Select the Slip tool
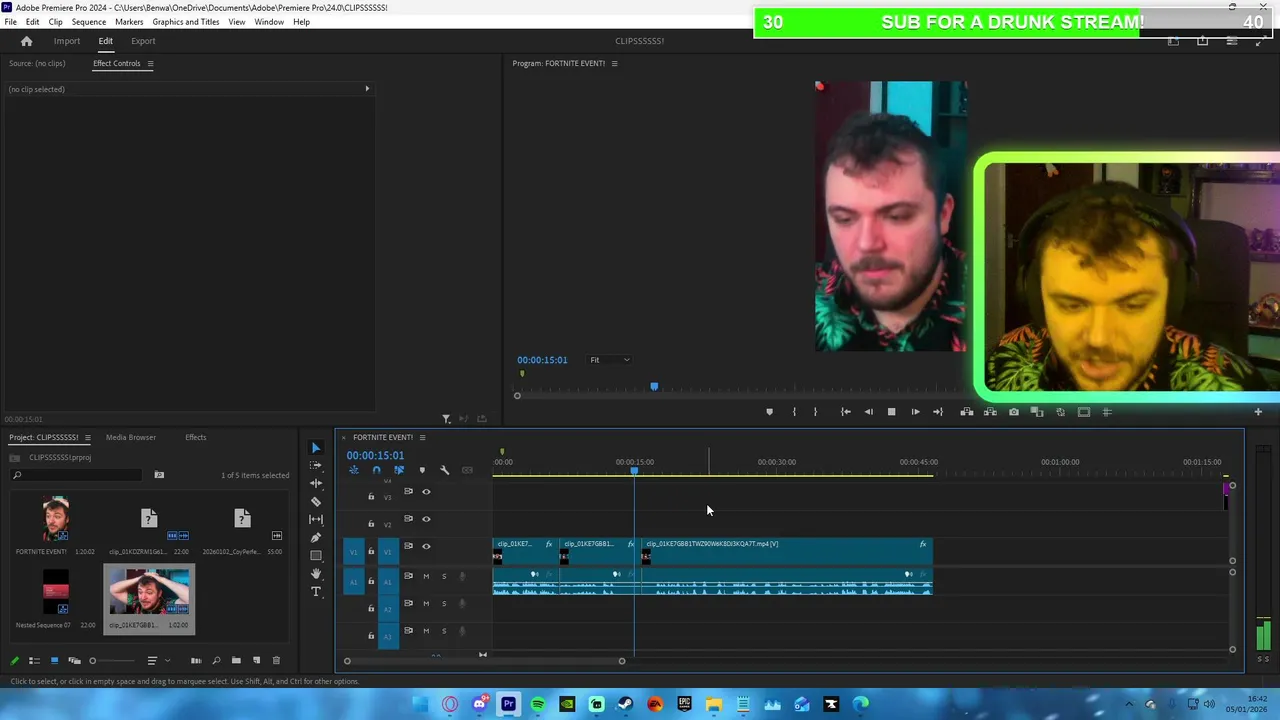This screenshot has width=1280, height=720. (x=316, y=519)
